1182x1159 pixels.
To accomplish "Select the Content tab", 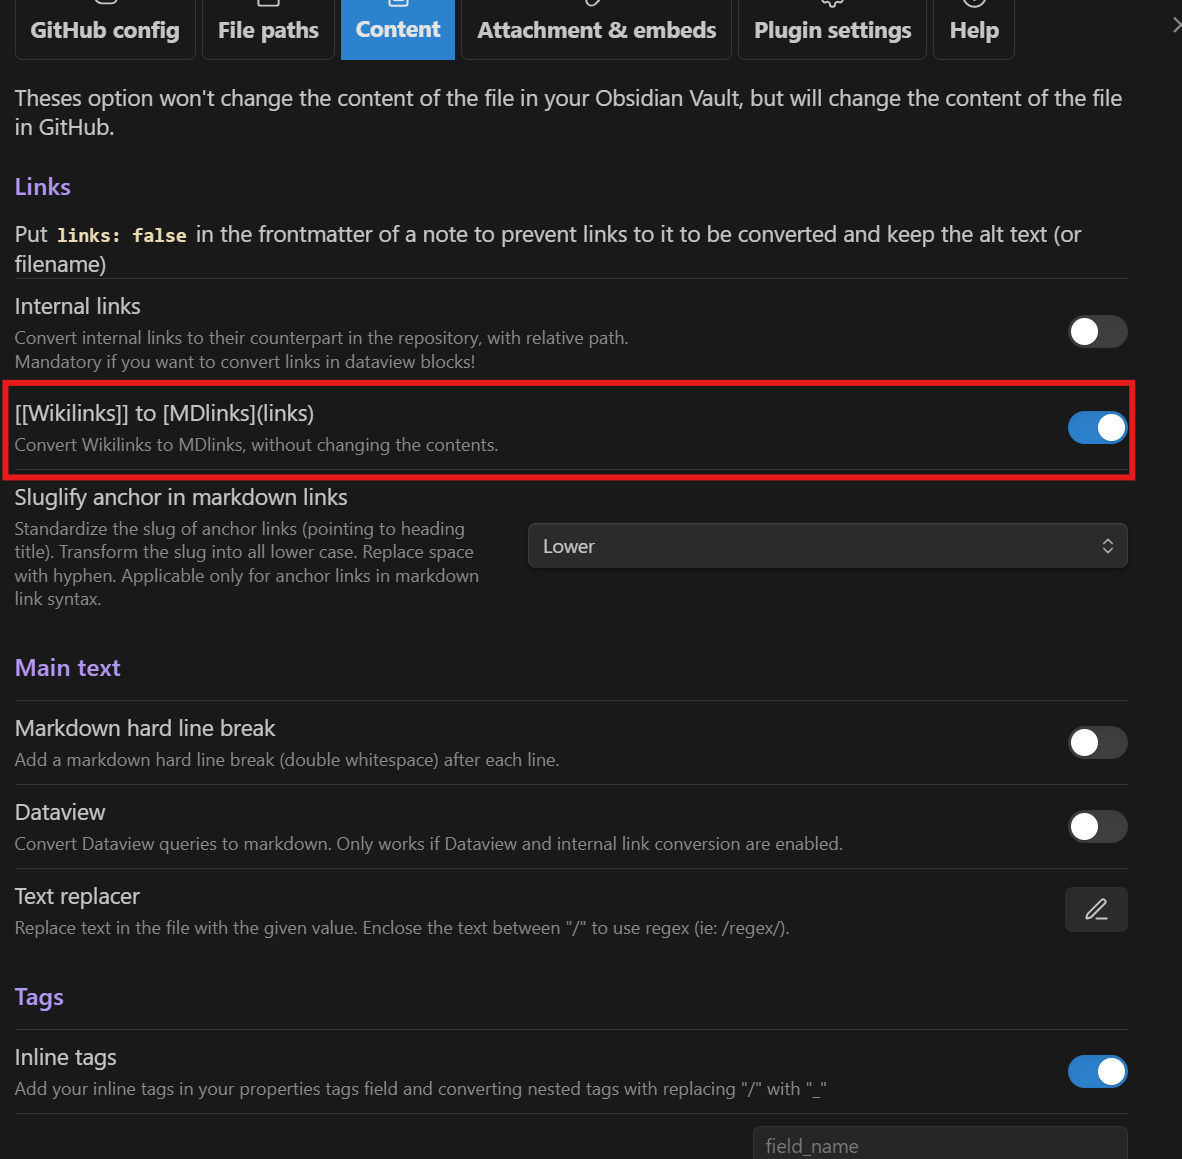I will tap(397, 29).
